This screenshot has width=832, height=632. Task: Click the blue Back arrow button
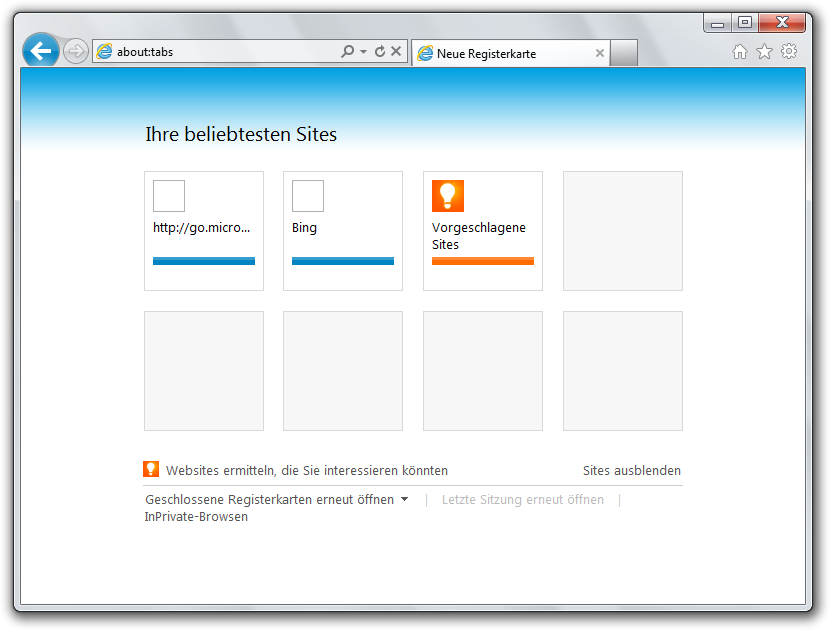point(41,51)
